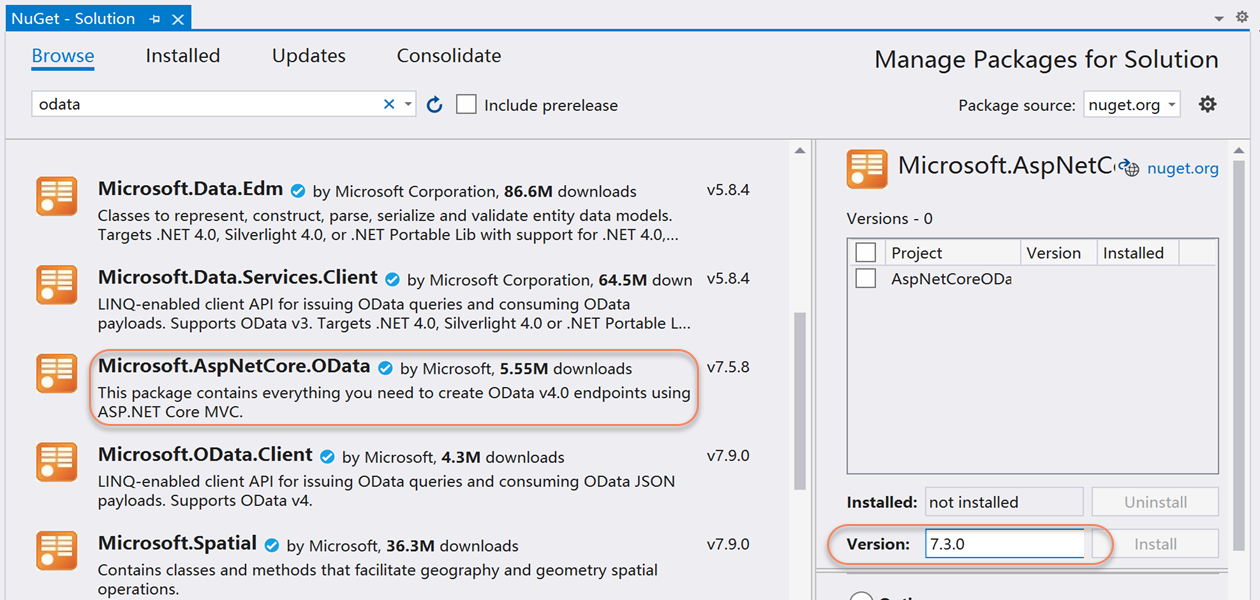
Task: Open the nuget.org link
Action: [x=1182, y=168]
